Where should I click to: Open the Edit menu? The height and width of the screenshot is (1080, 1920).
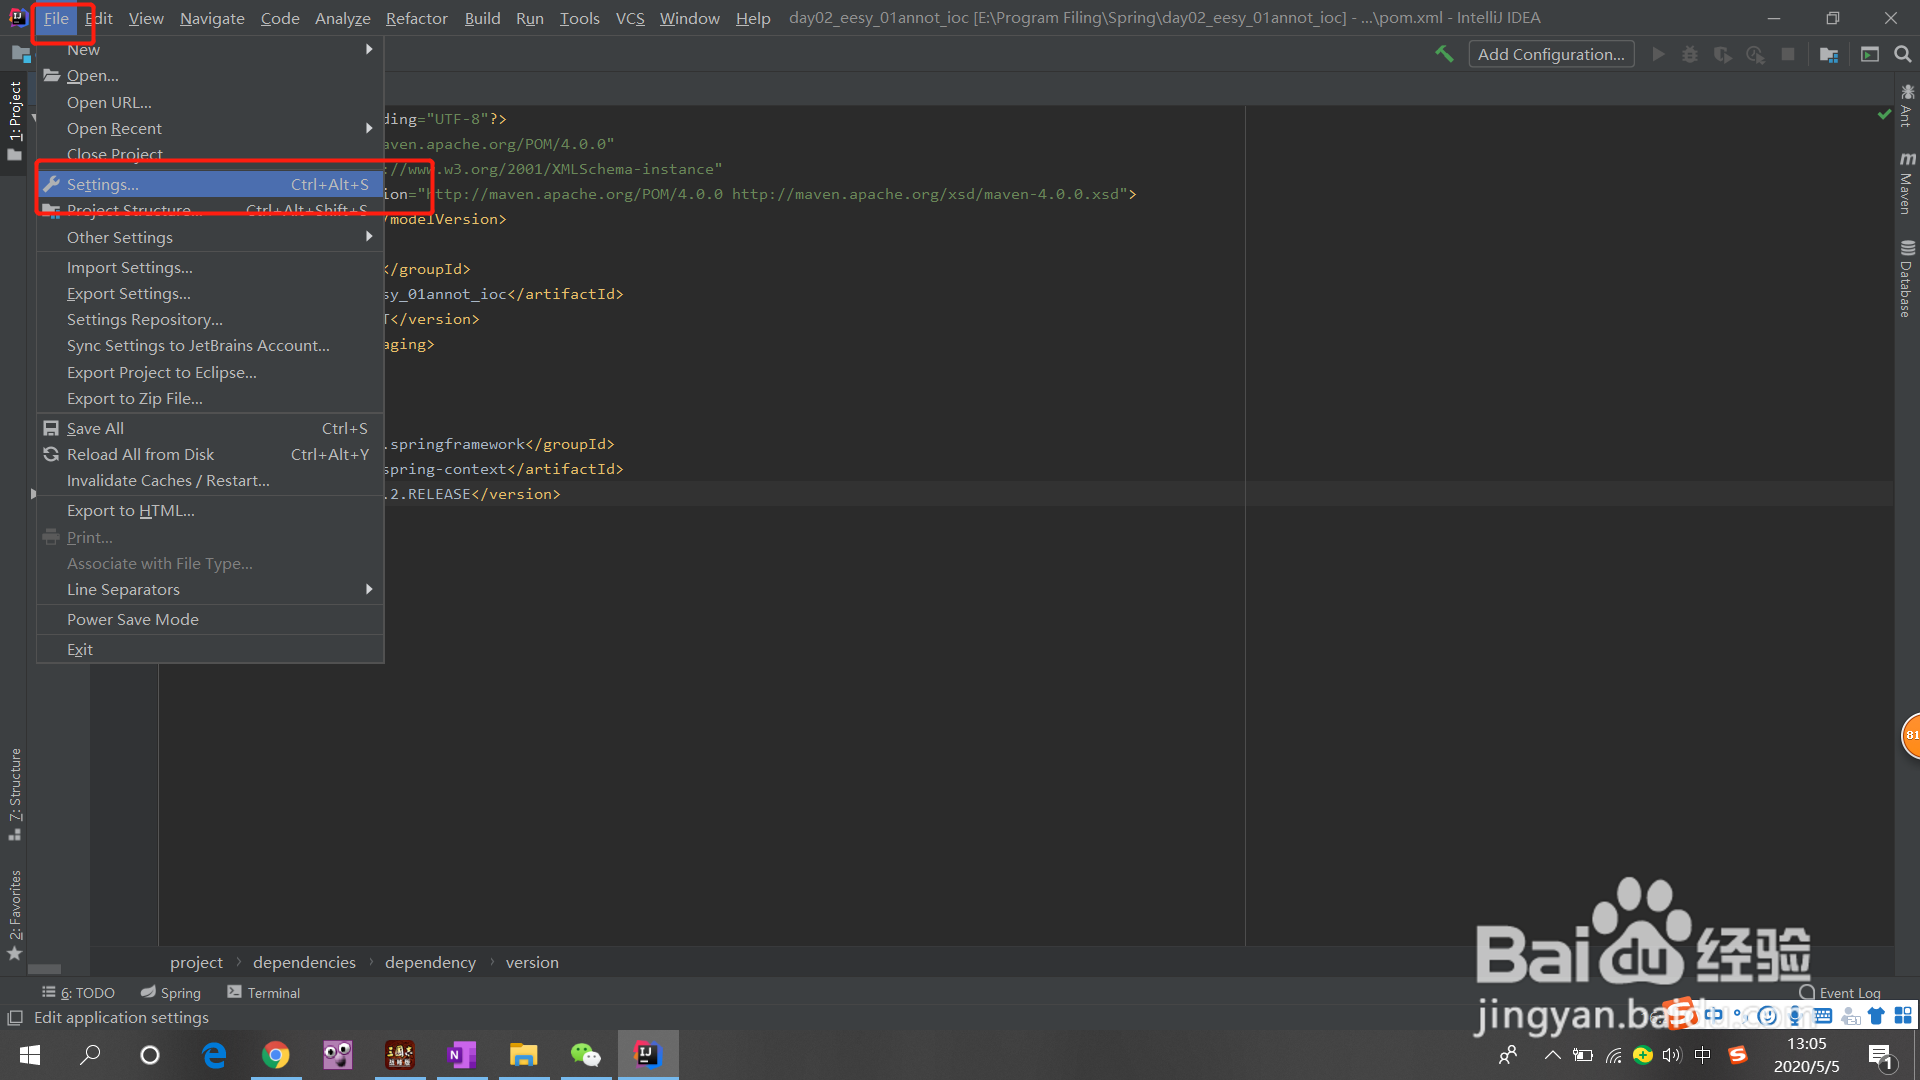[x=99, y=18]
